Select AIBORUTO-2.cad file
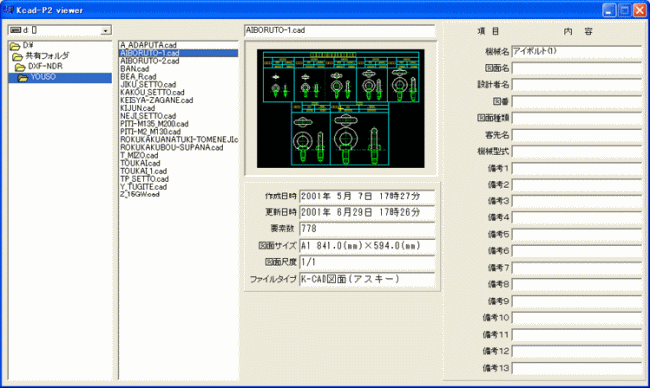Screen dimensions: 650x388 150,61
